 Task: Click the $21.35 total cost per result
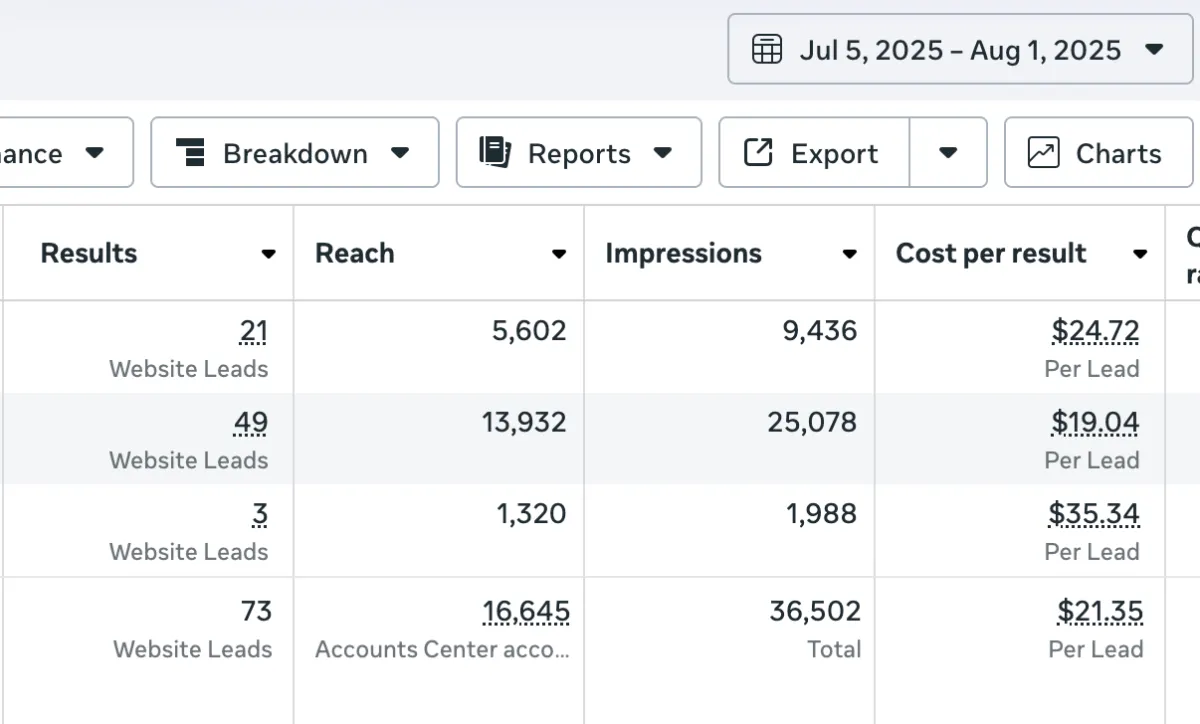point(1100,611)
